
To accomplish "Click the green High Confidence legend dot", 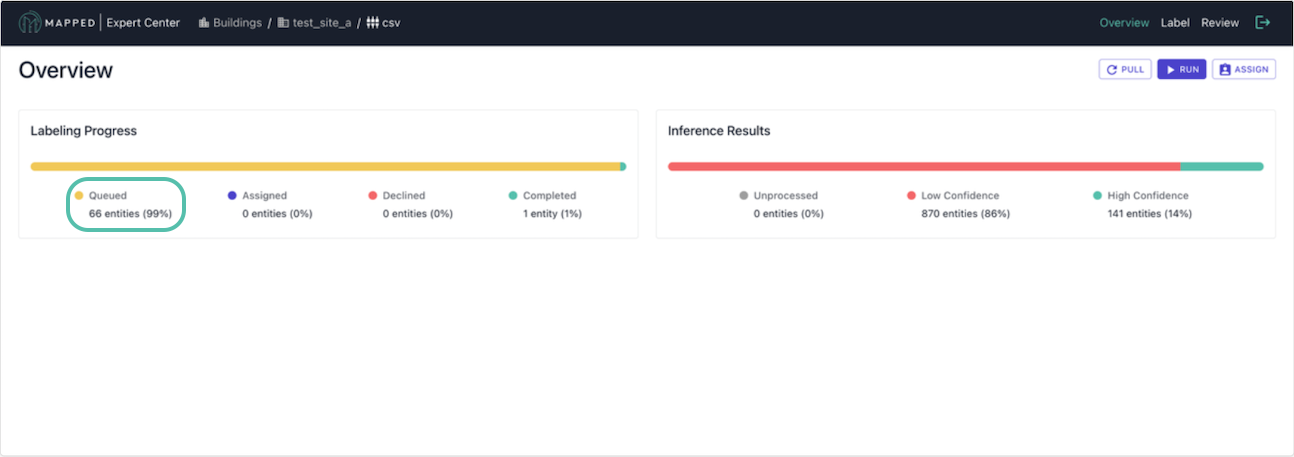I will coord(1097,196).
